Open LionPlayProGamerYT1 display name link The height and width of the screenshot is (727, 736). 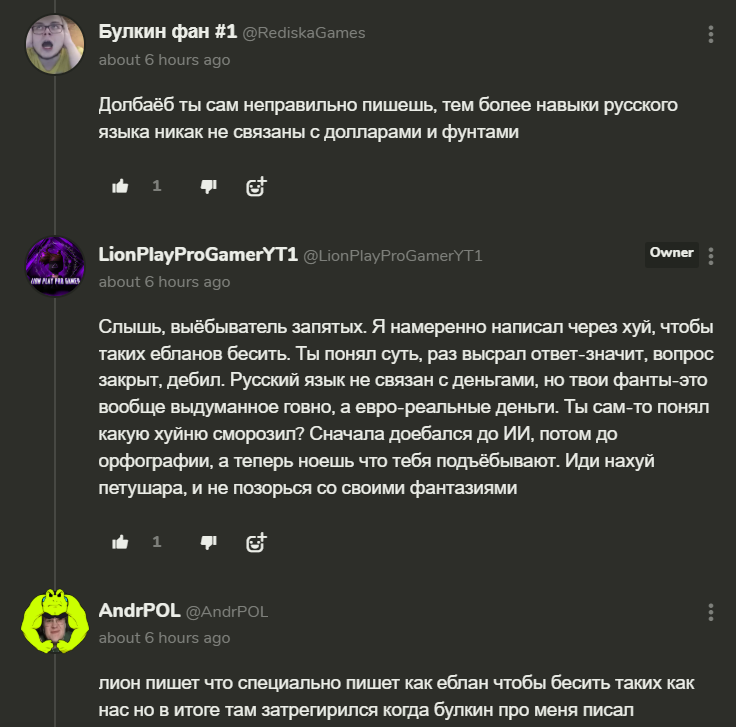click(198, 254)
